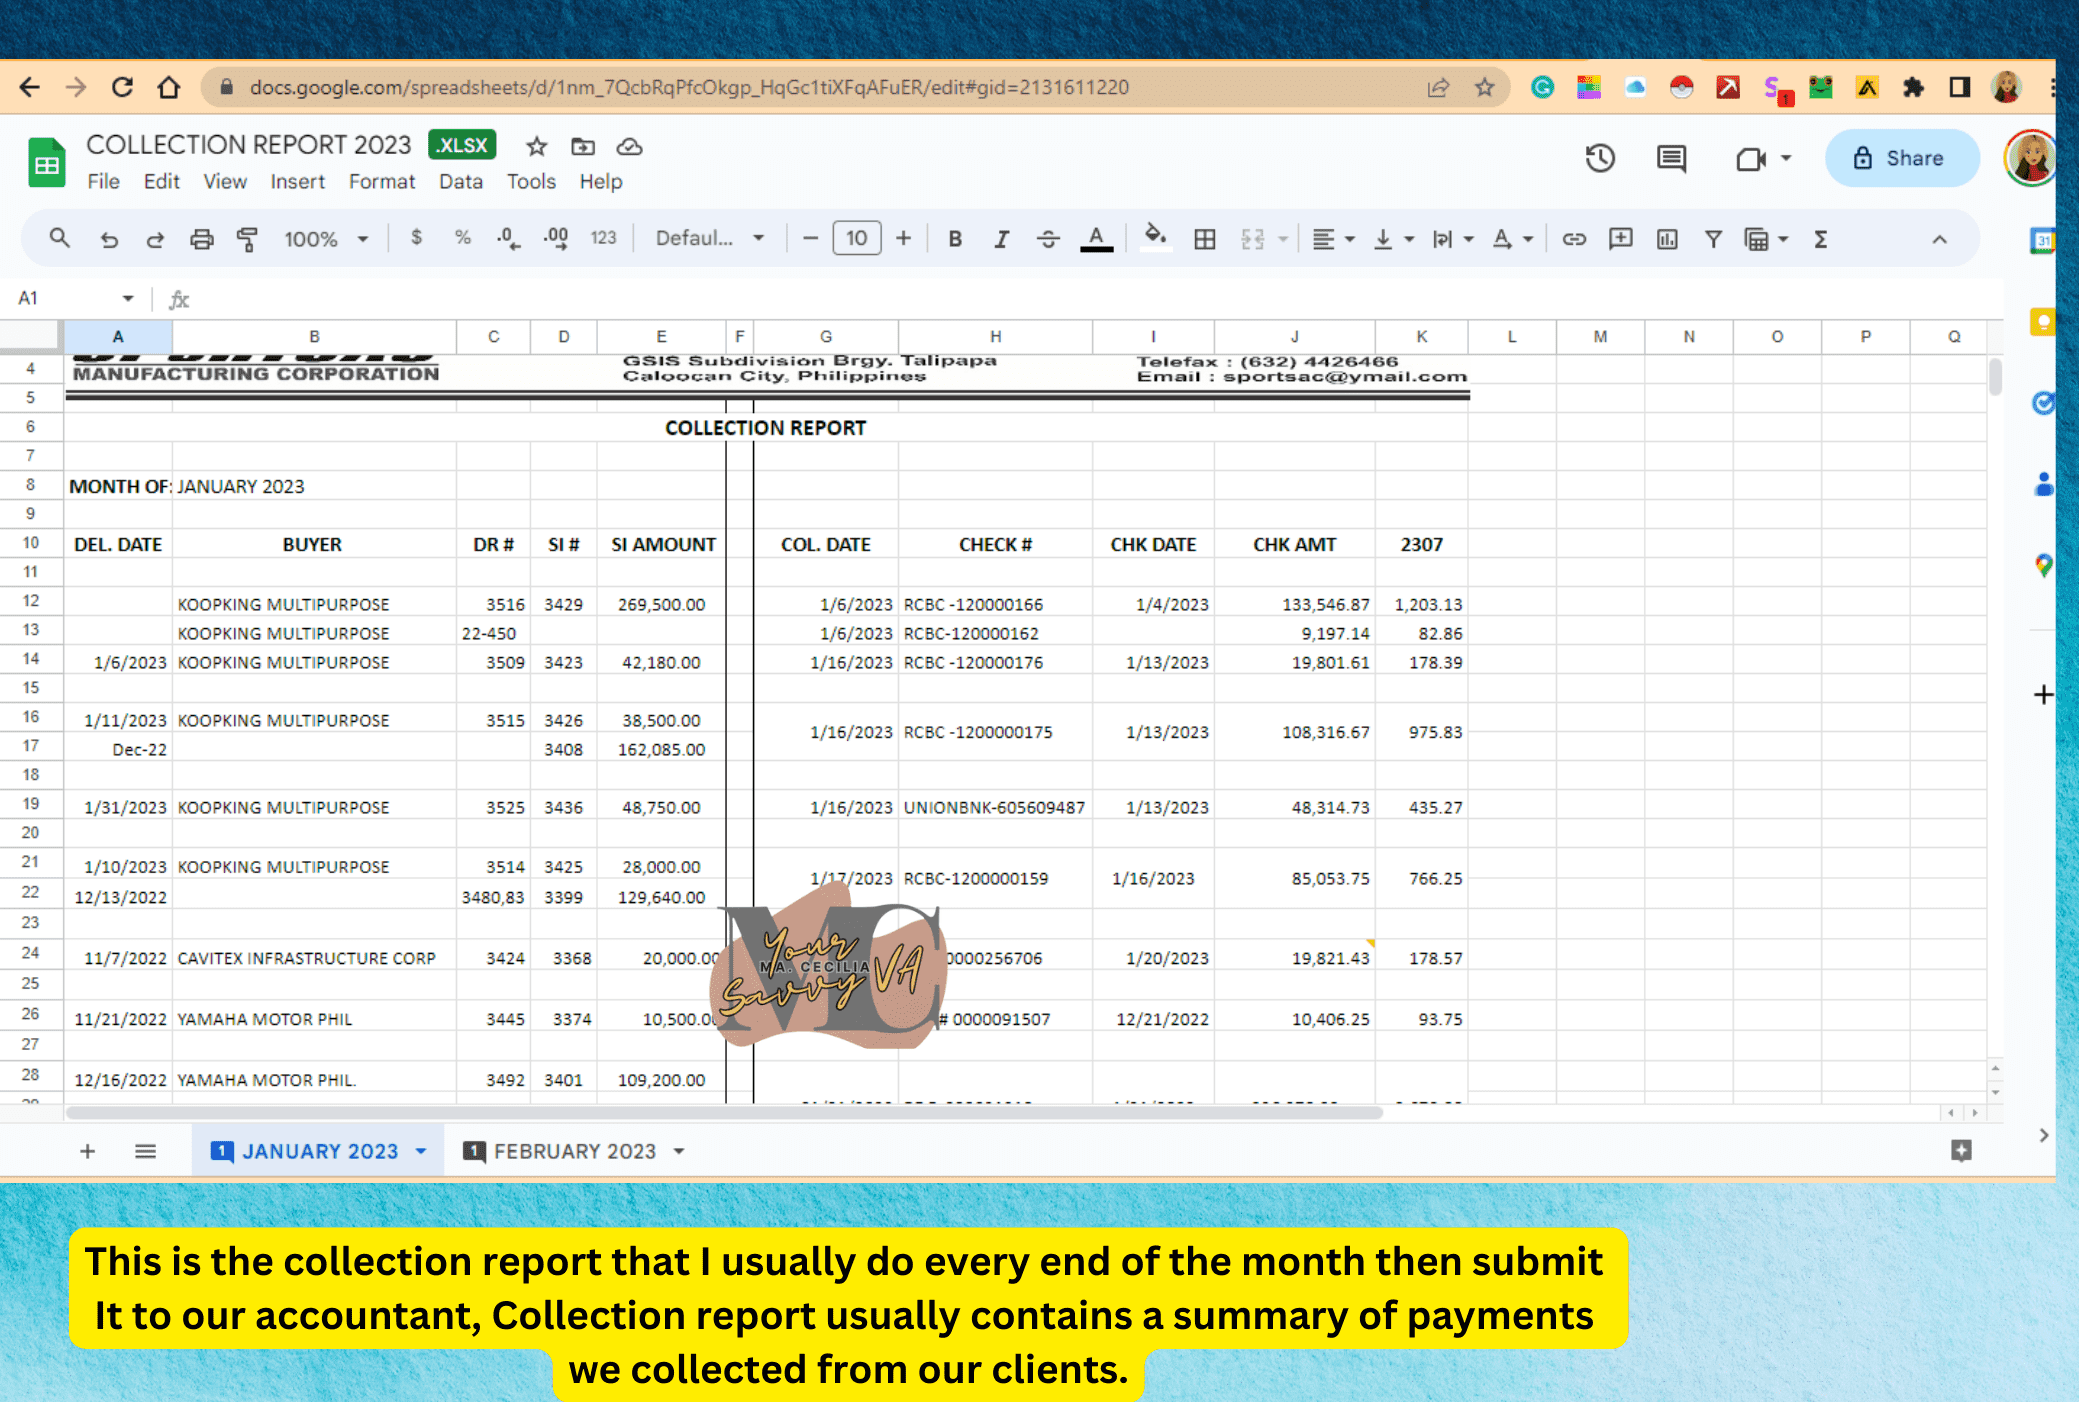Click the Share button
Image resolution: width=2079 pixels, height=1402 pixels.
[1901, 158]
